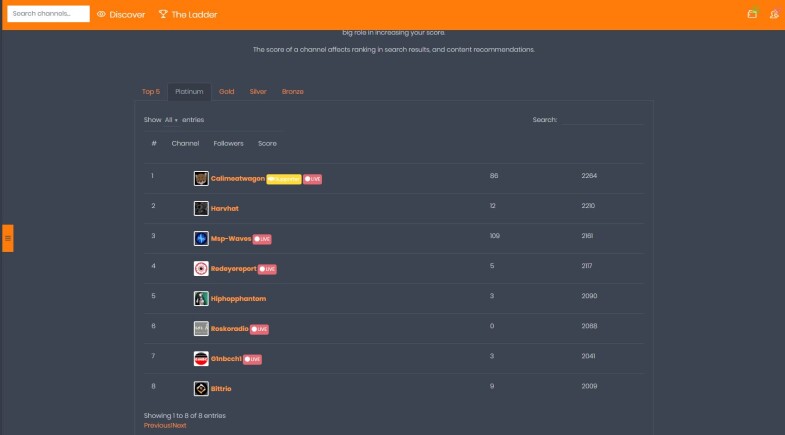
Task: Click Calimeatwagon's LIVE badge
Action: pos(312,179)
